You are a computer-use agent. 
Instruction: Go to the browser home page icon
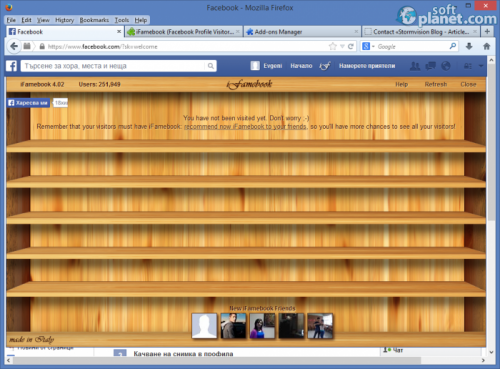(487, 46)
